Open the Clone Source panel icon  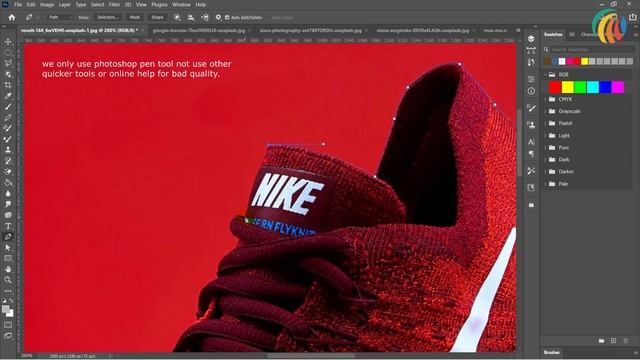(531, 125)
